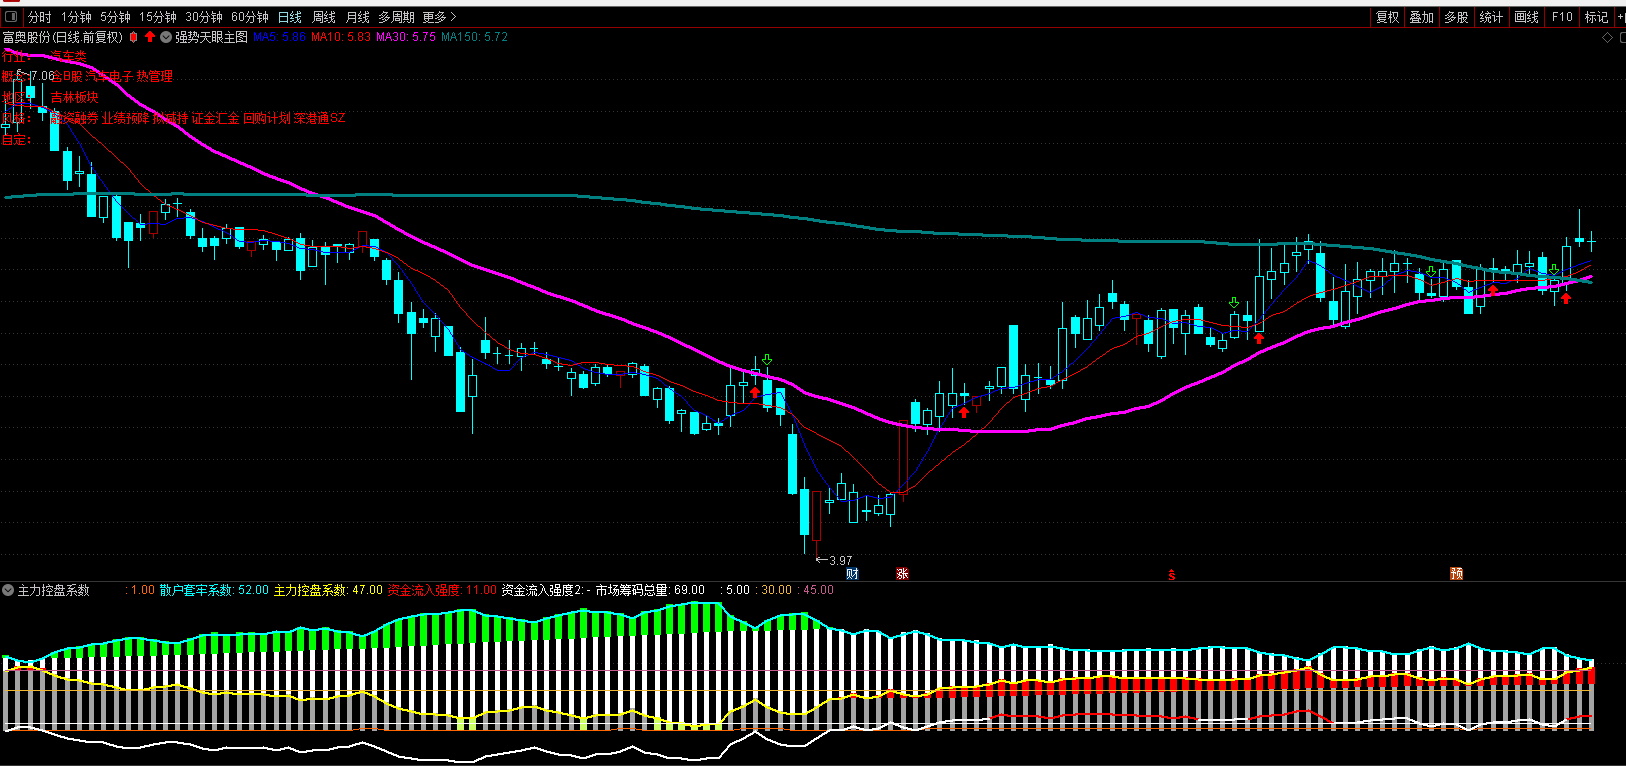
Task: Click 主力控盘系数: 47.00 yellow value
Action: (x=328, y=591)
